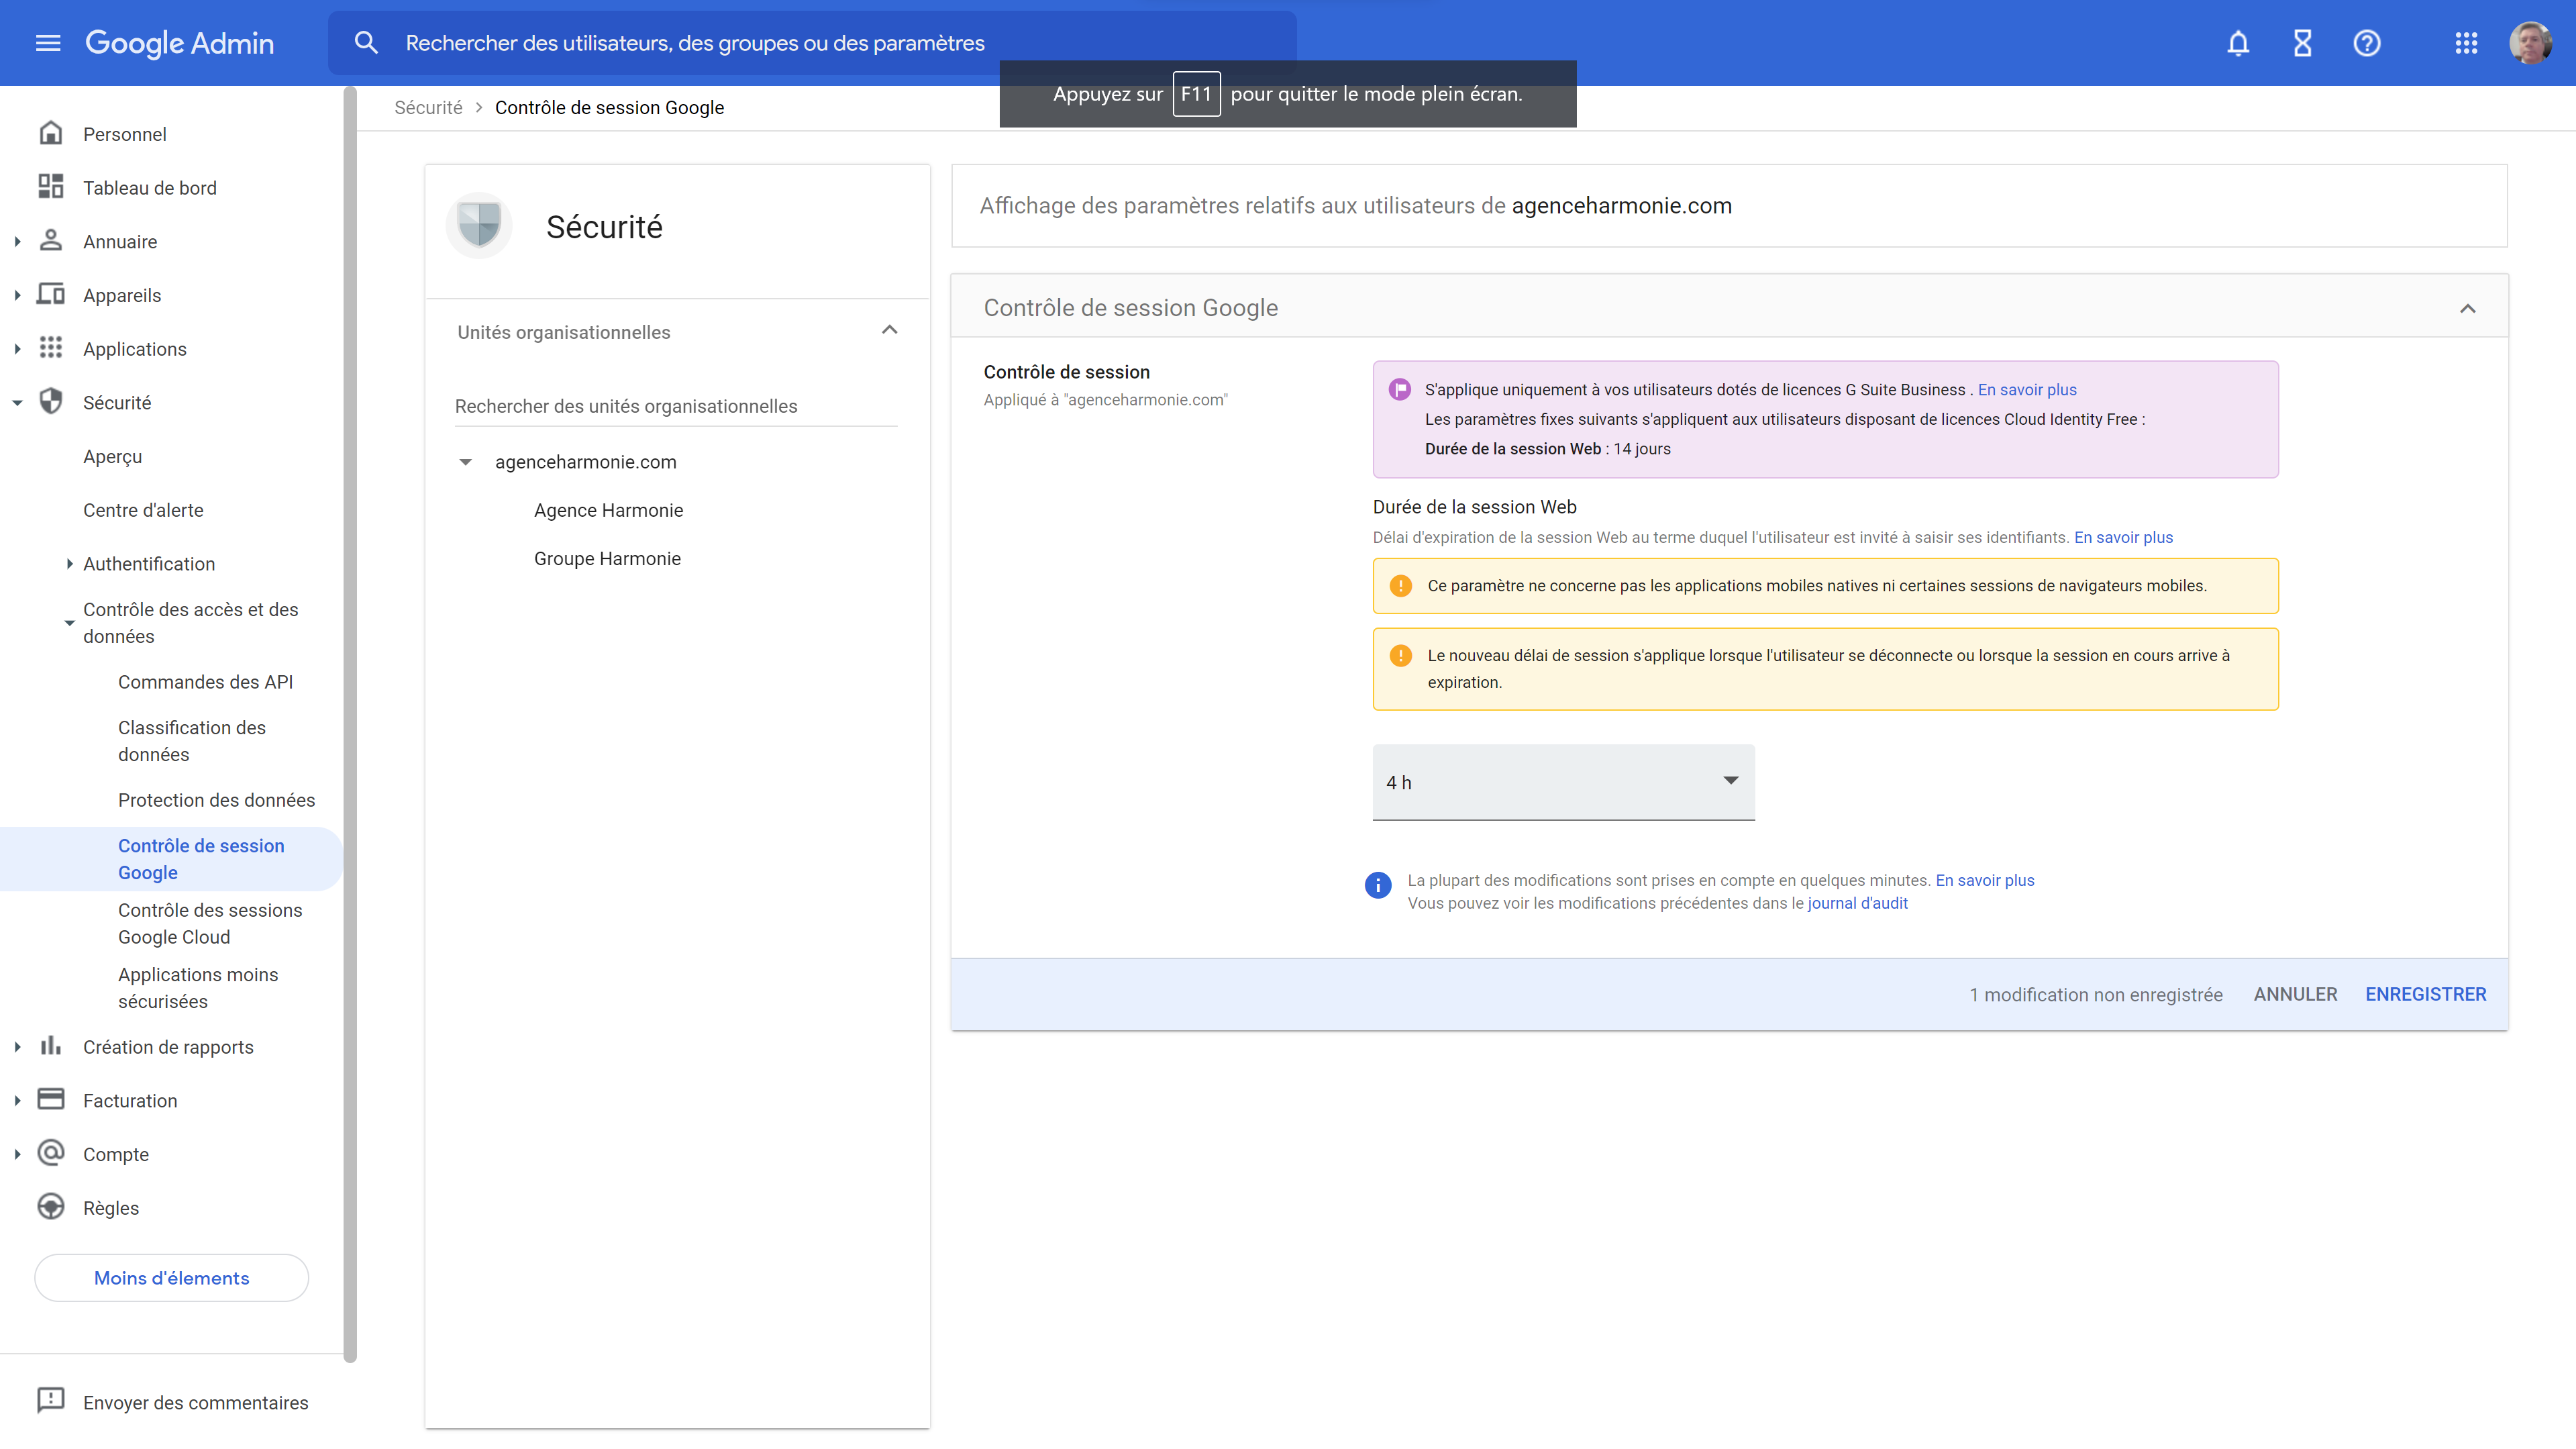Click the Création de rapports chart icon
Screen dimensions: 2576x1449
pos(51,1046)
